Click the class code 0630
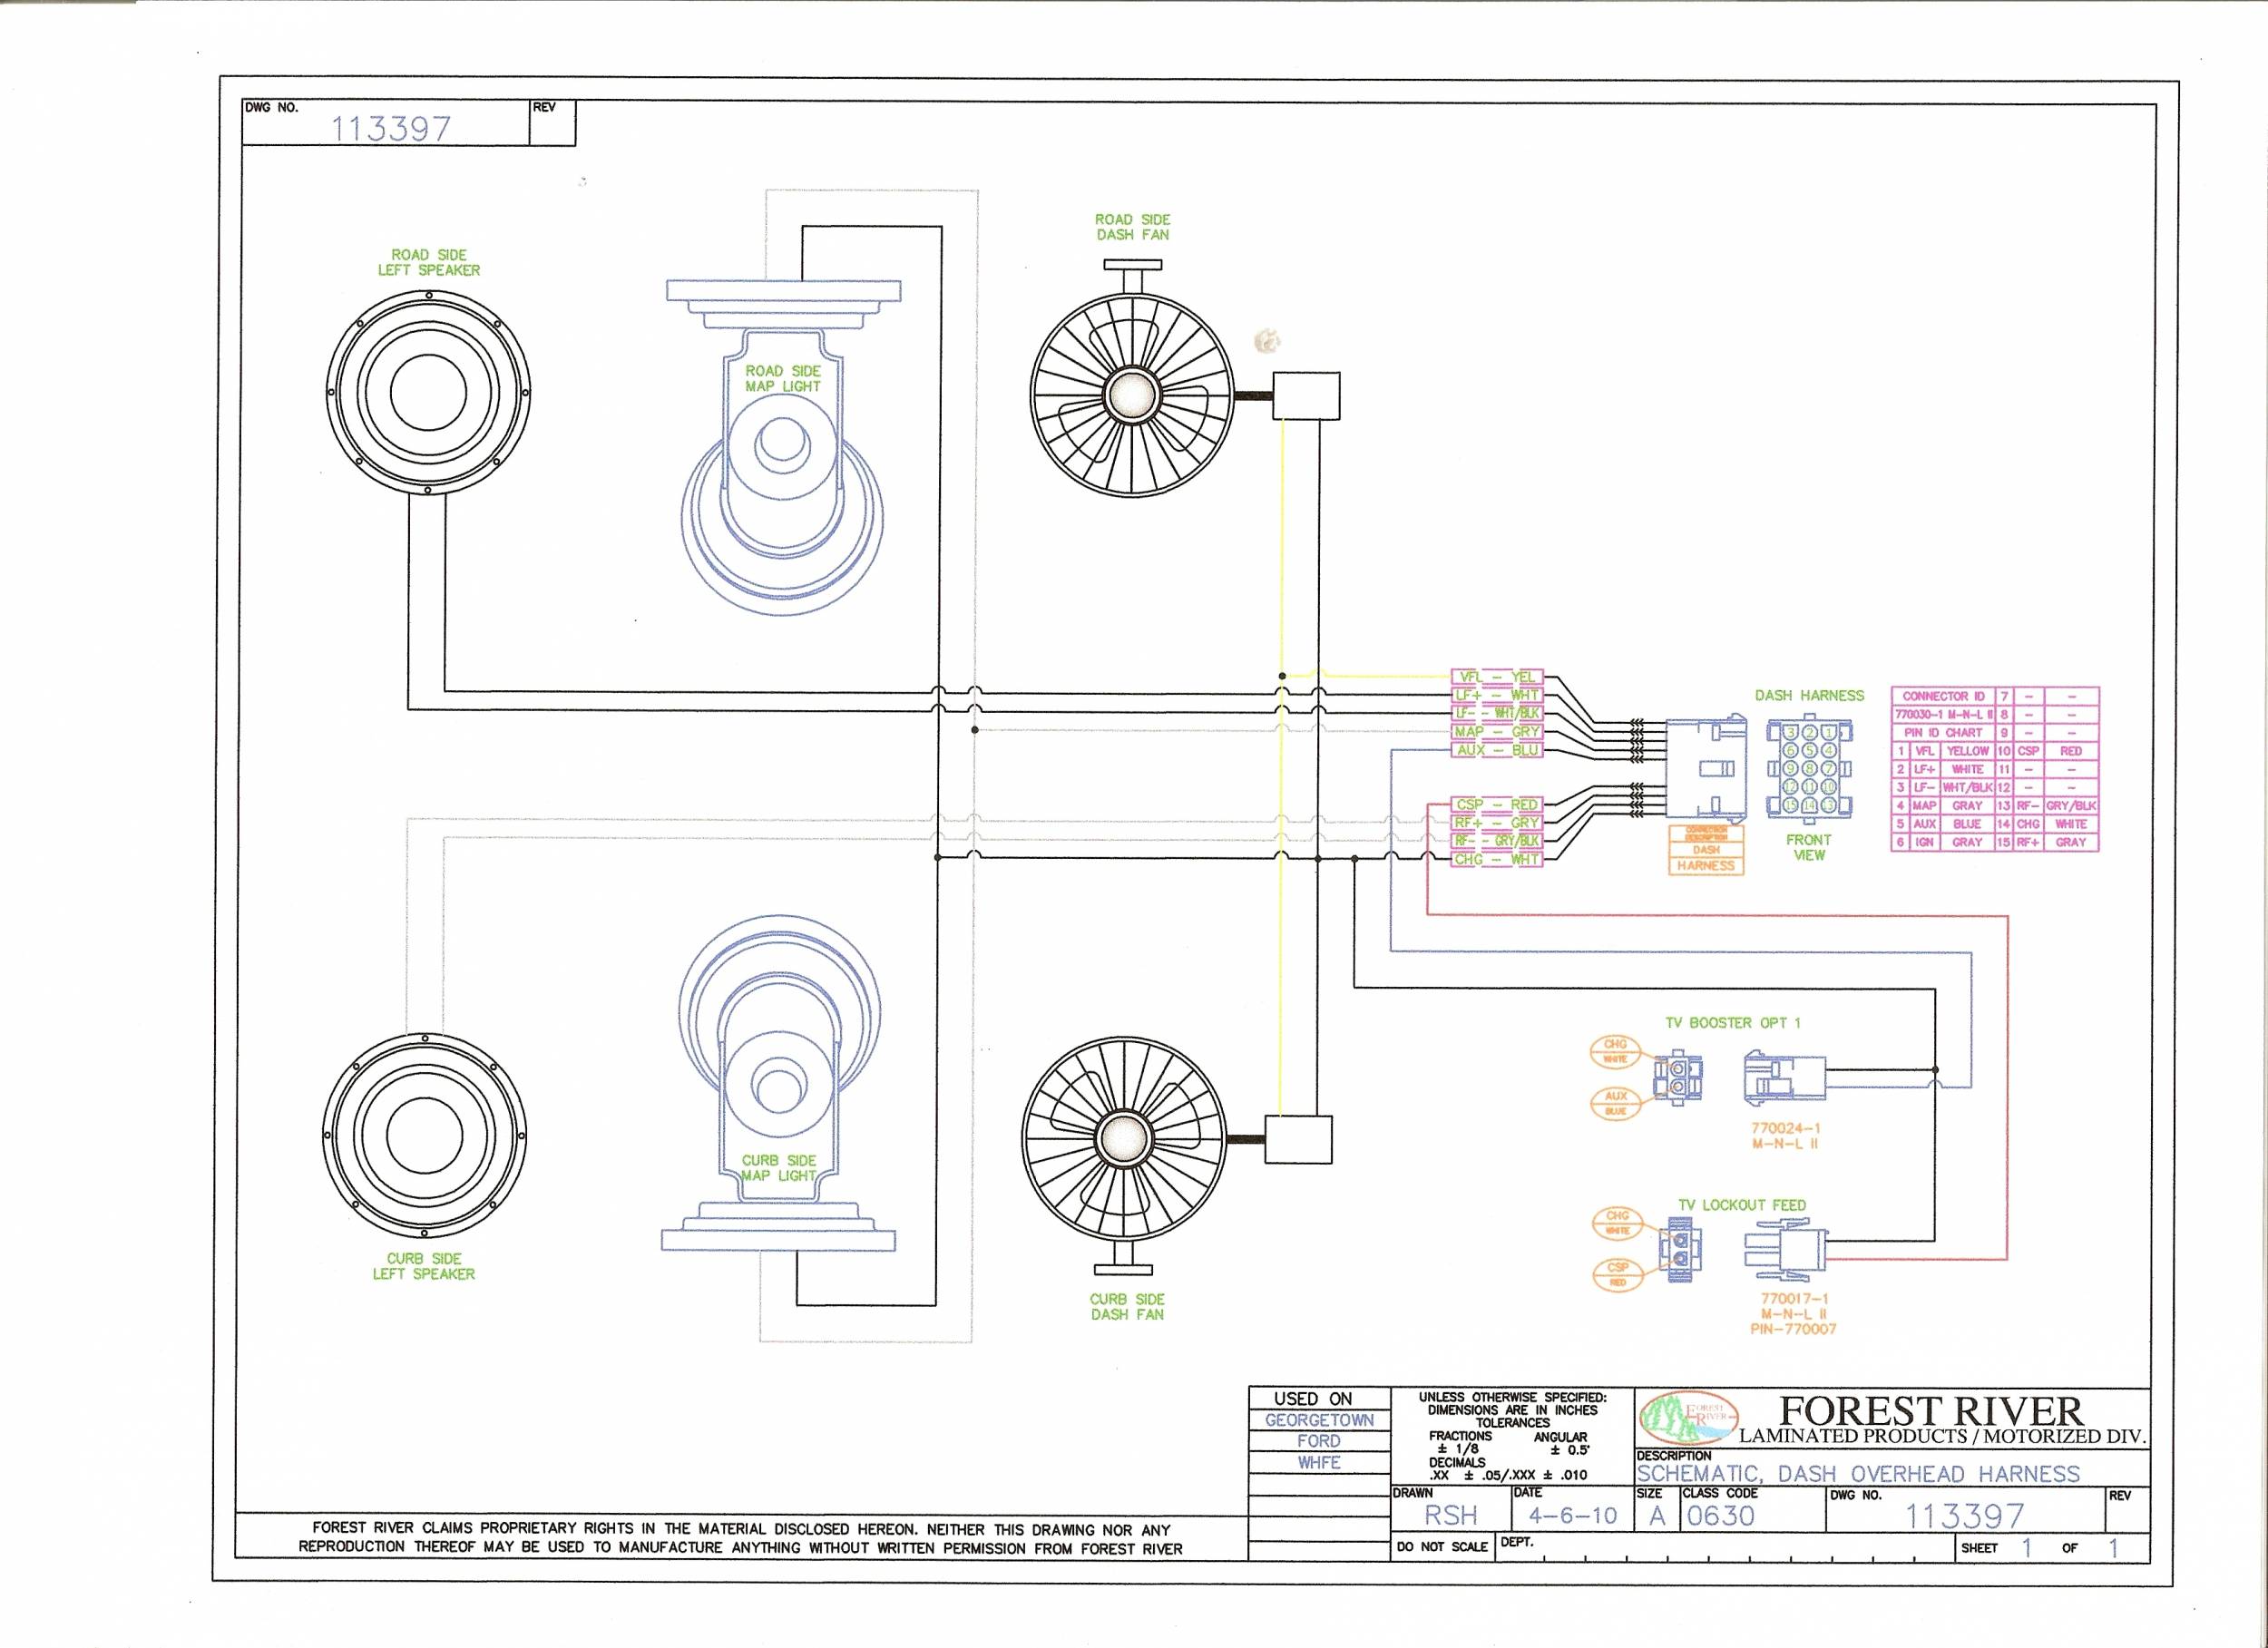The width and height of the screenshot is (2268, 1648). click(x=1721, y=1516)
